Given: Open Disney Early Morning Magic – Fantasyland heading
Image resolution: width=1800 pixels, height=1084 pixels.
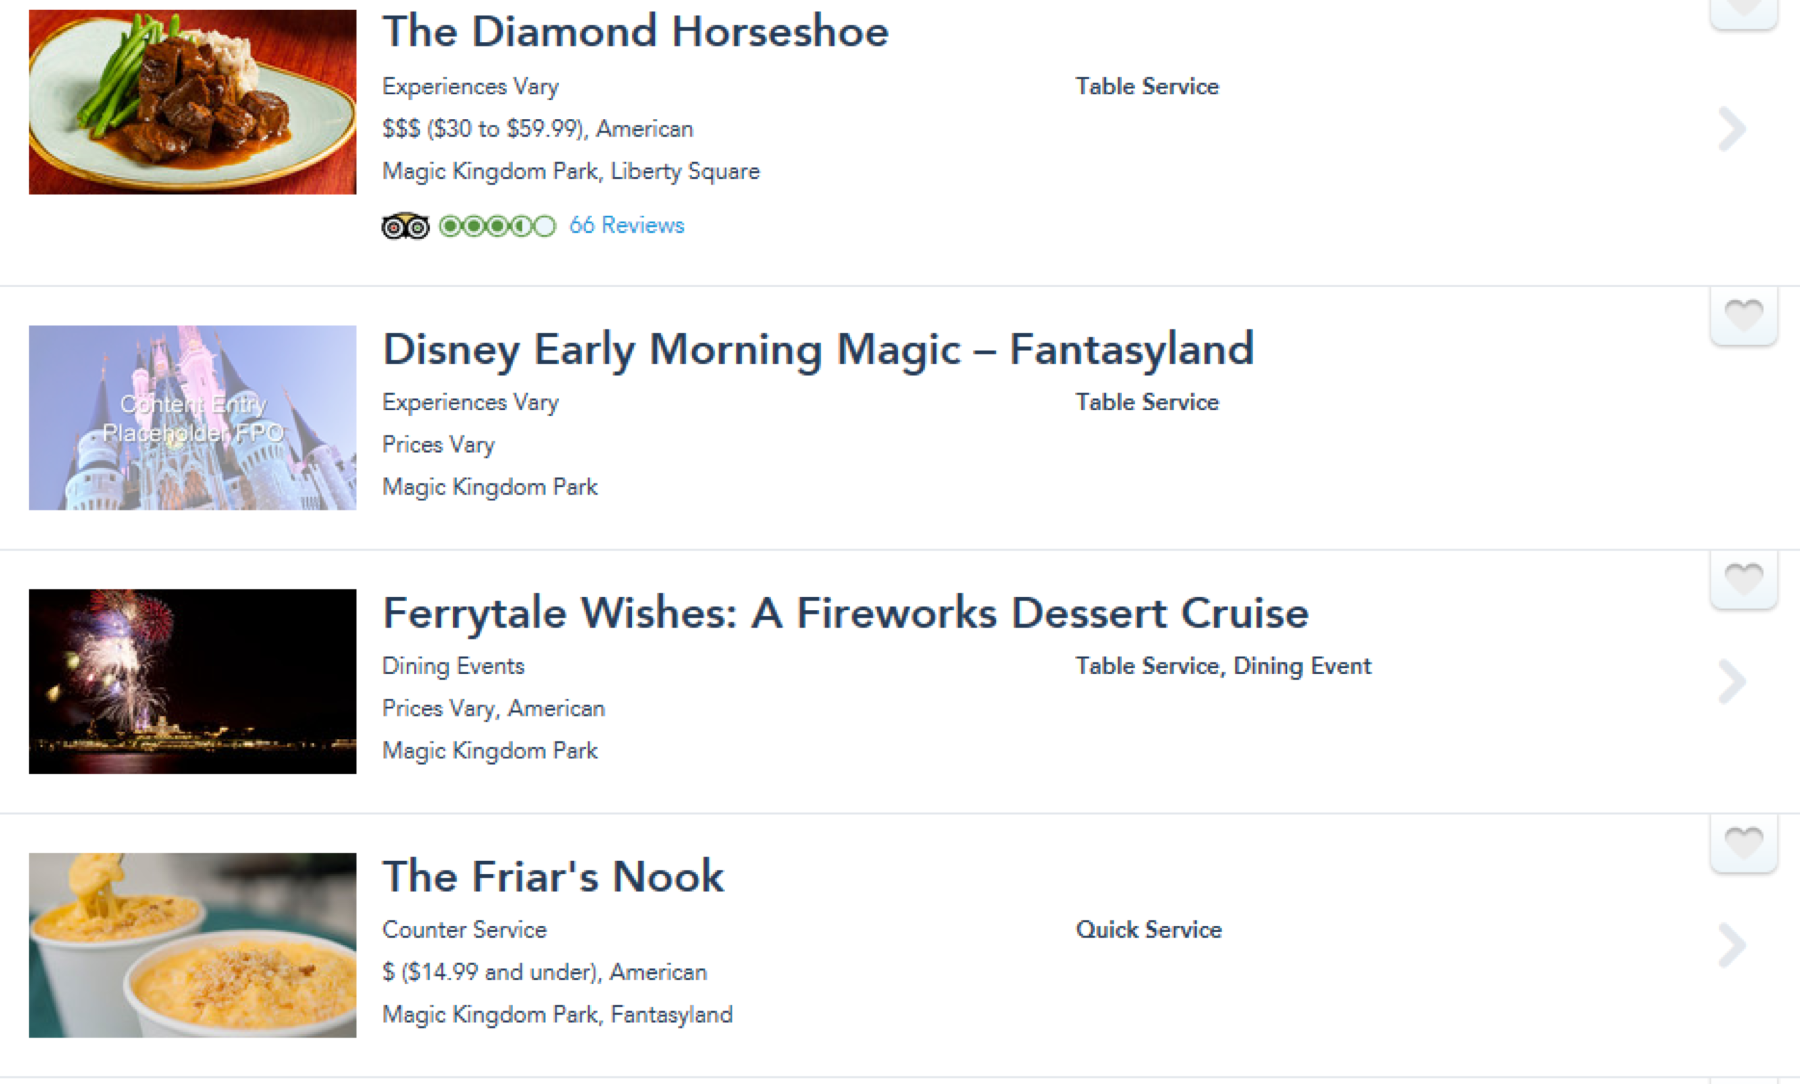Looking at the screenshot, I should point(818,350).
